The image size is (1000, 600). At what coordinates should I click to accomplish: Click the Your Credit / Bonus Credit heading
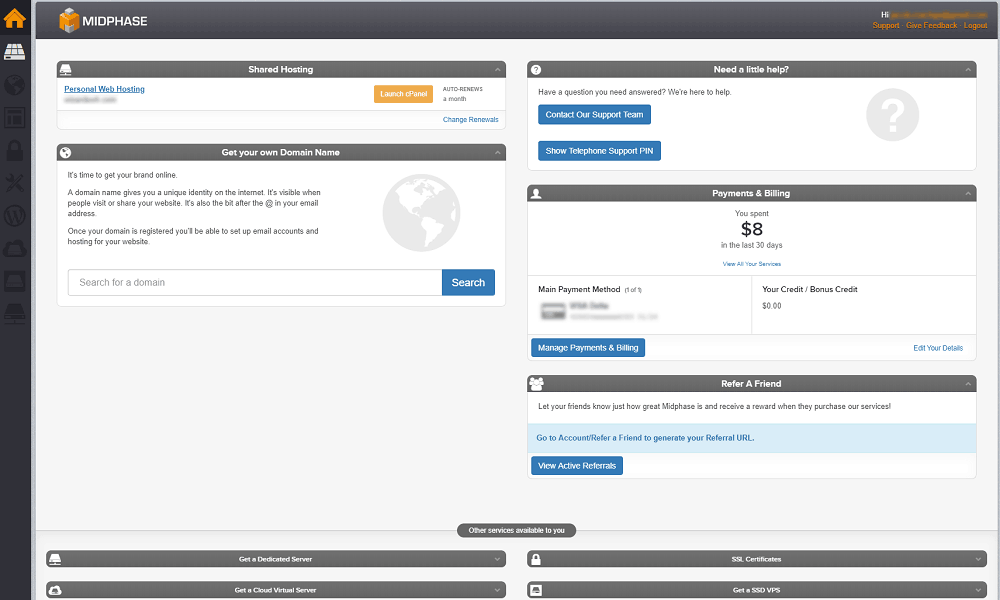click(x=810, y=289)
